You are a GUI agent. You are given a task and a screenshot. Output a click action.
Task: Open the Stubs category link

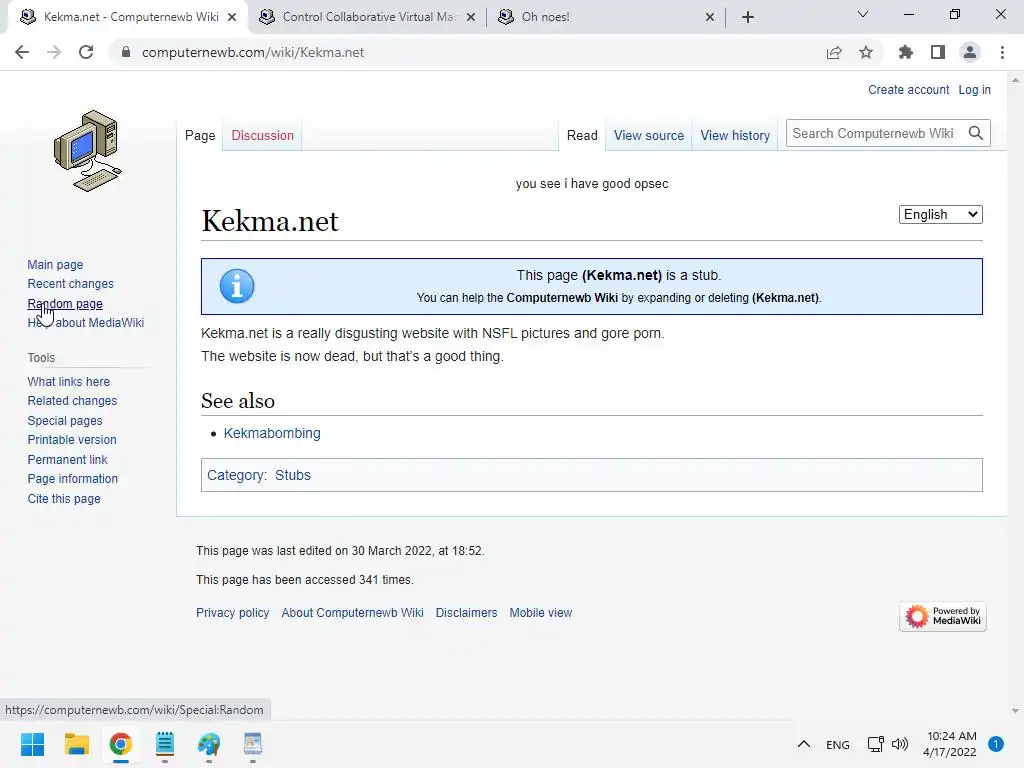293,475
